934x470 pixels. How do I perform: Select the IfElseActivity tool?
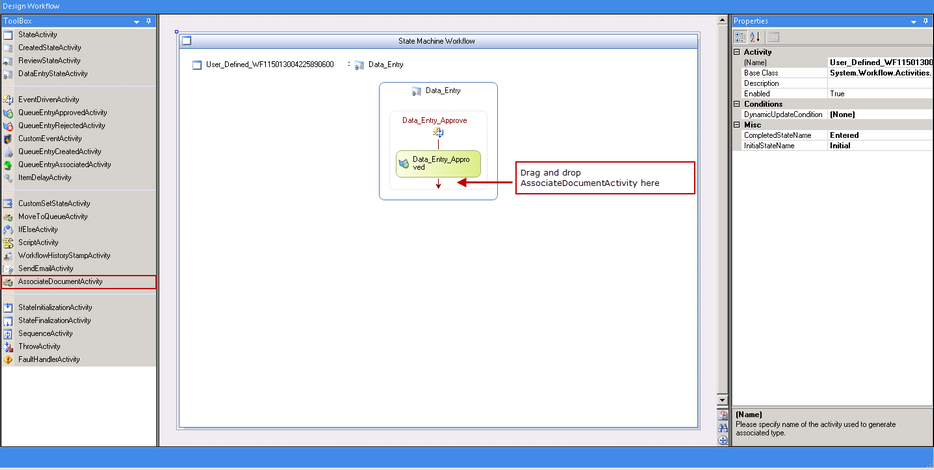(38, 230)
